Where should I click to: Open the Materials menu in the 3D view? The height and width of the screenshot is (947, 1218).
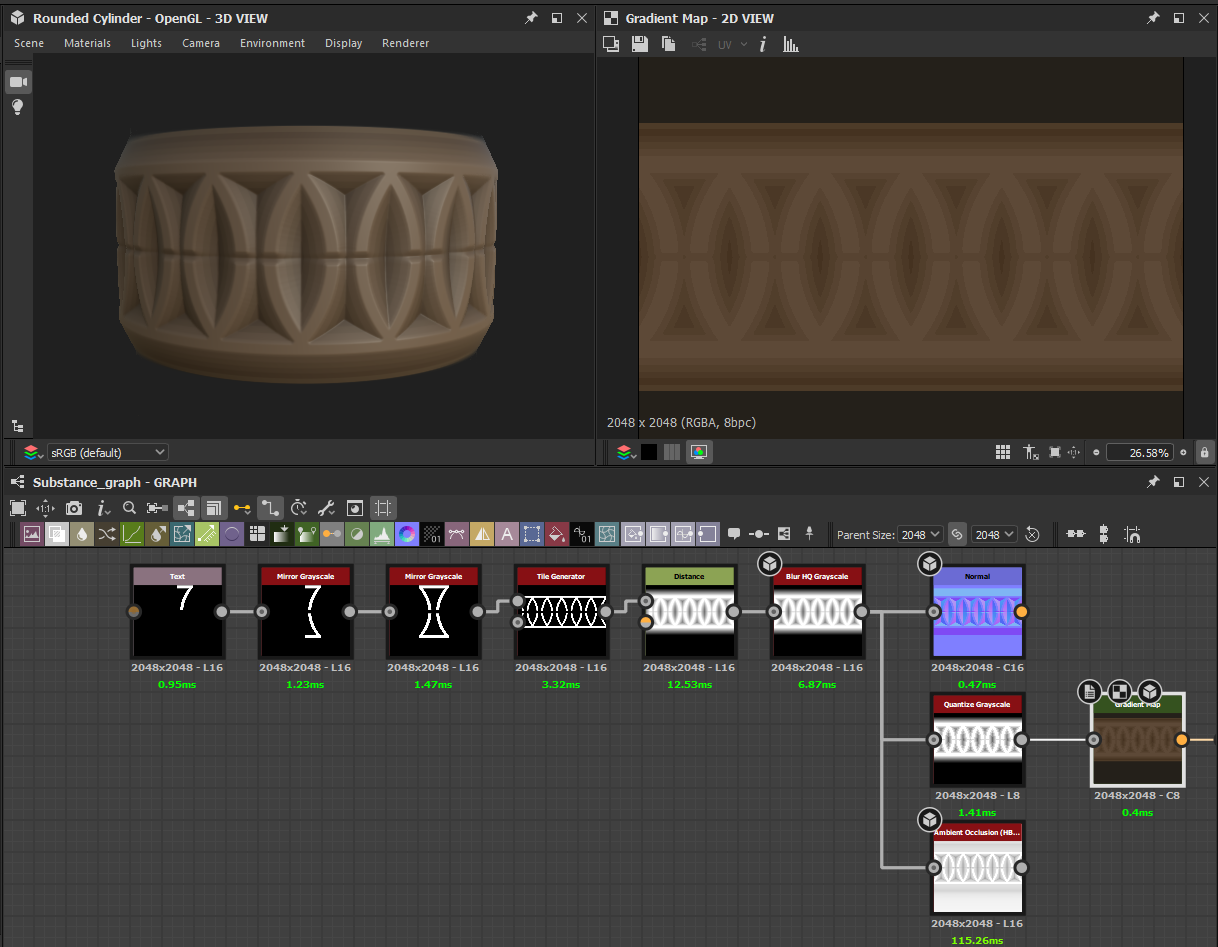(87, 43)
